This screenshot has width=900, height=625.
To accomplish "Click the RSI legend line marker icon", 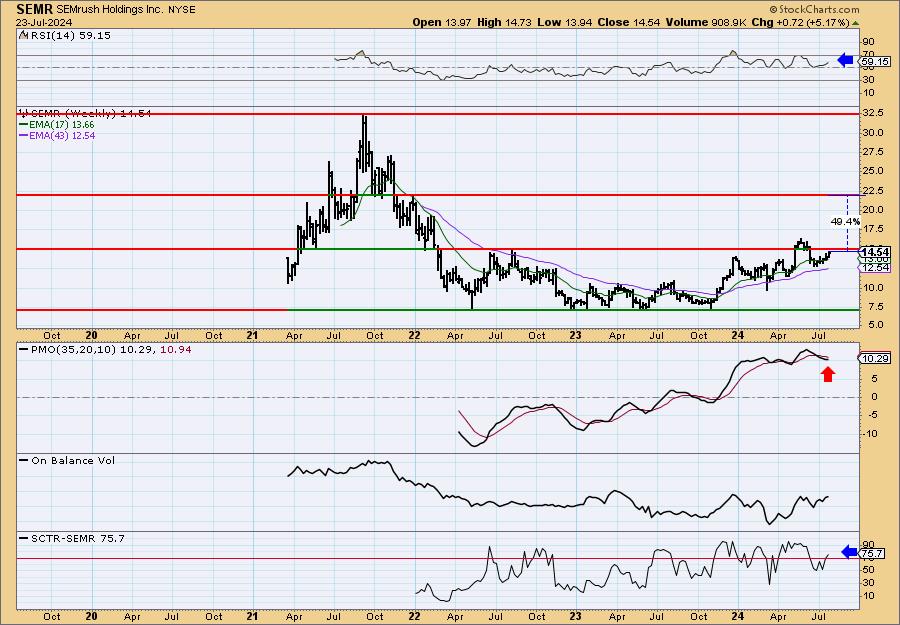I will coord(23,35).
